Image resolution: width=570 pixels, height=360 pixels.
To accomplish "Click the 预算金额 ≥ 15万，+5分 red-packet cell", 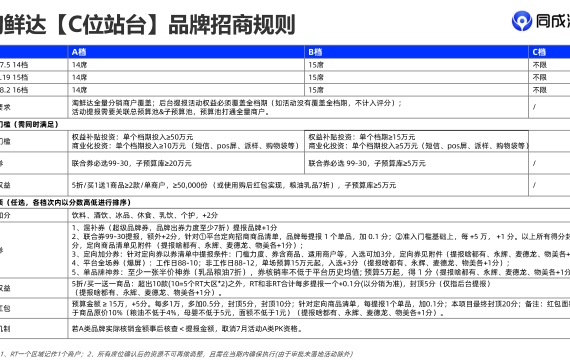I will [319, 308].
